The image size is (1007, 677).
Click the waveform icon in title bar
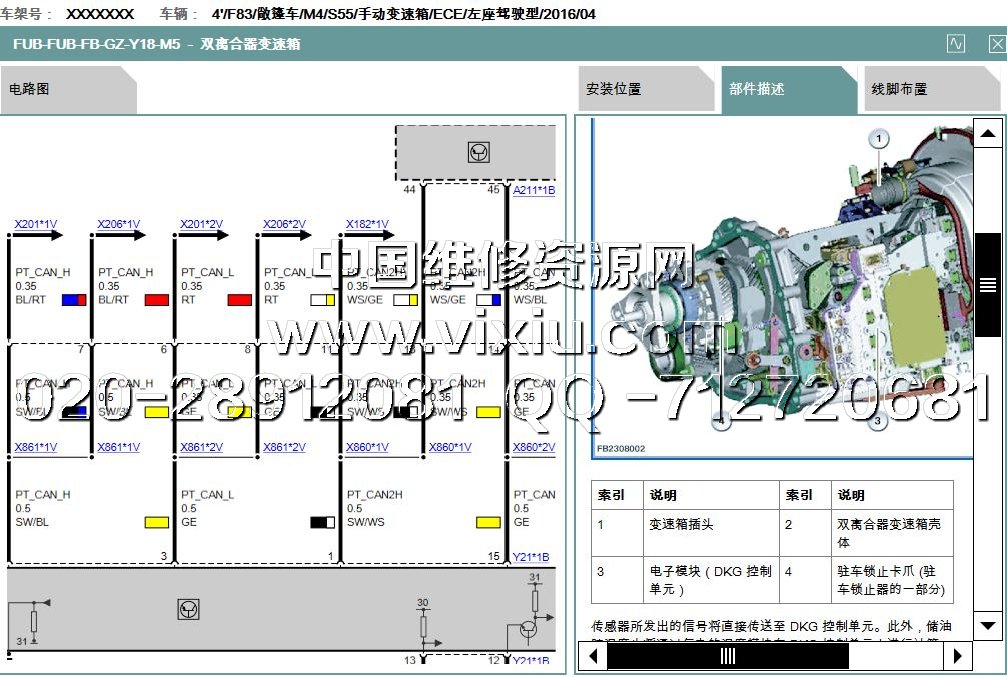coord(956,44)
